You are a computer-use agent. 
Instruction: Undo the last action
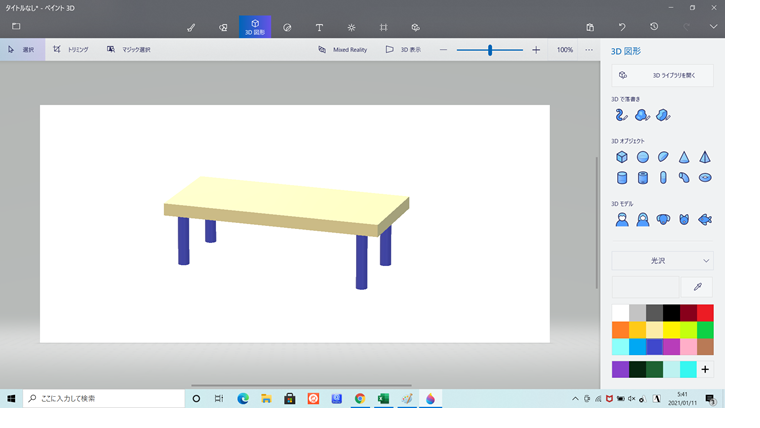click(622, 27)
